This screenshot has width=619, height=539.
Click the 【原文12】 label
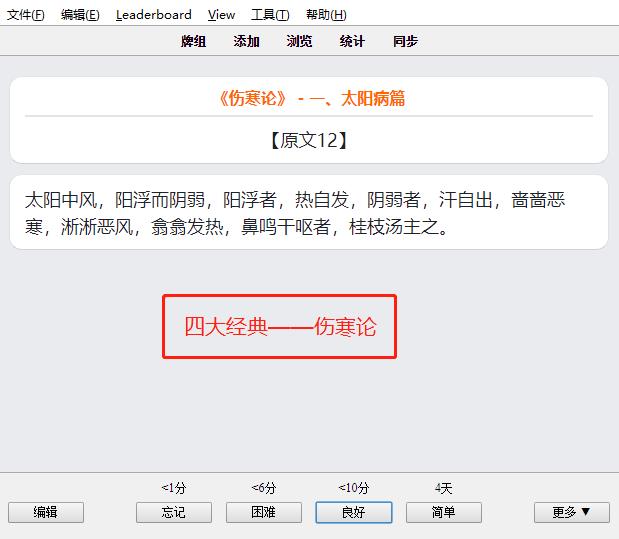coord(309,140)
